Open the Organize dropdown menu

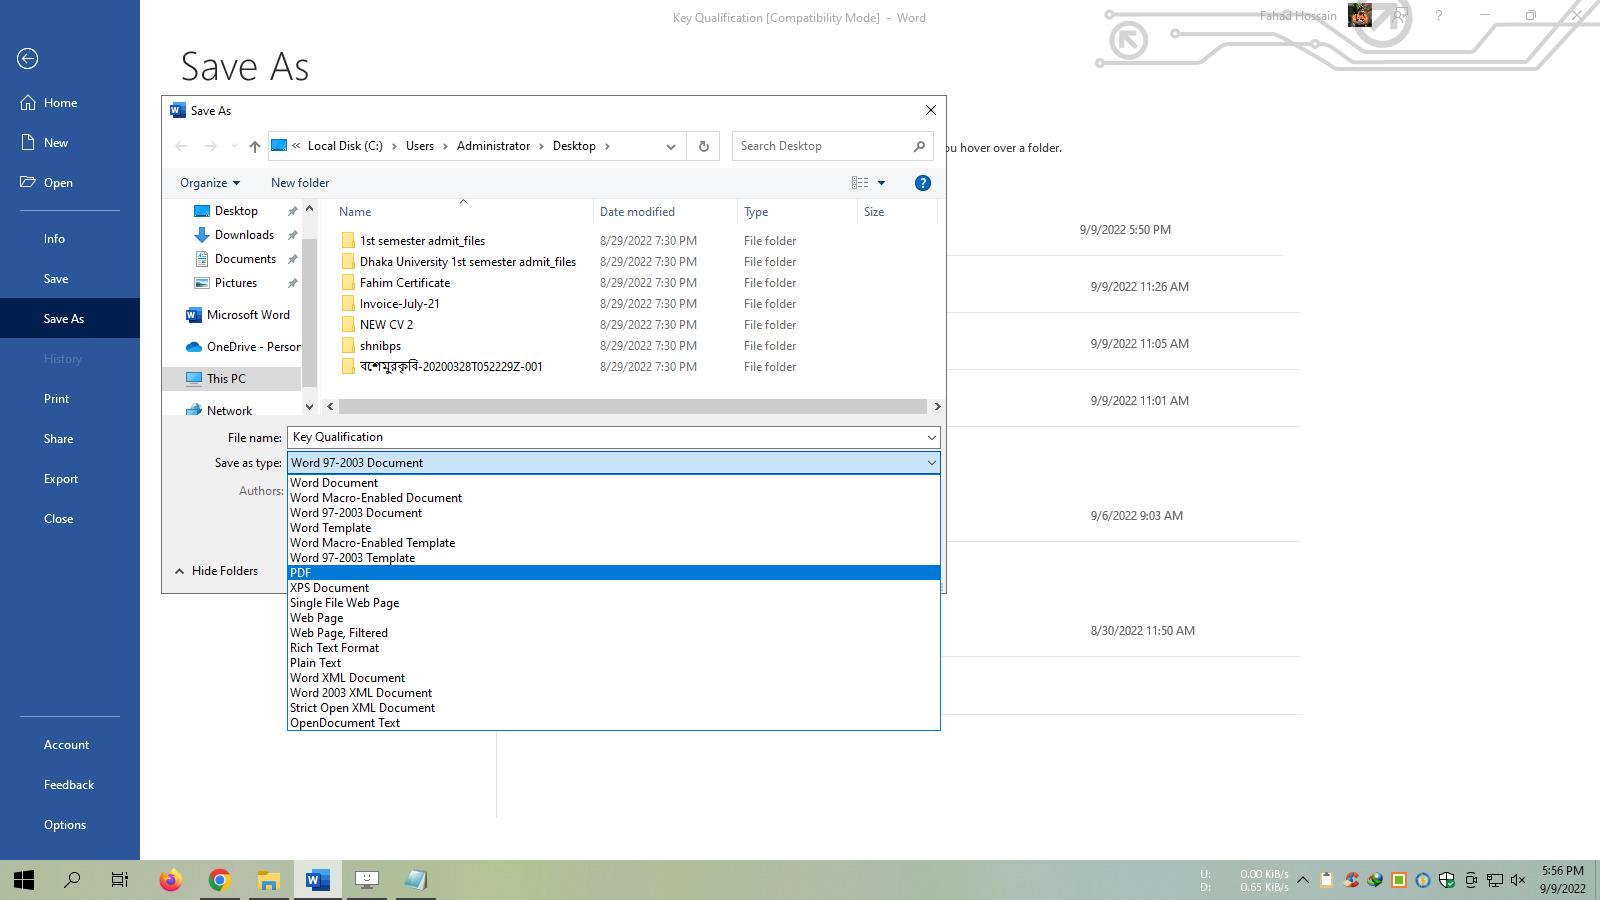click(210, 183)
